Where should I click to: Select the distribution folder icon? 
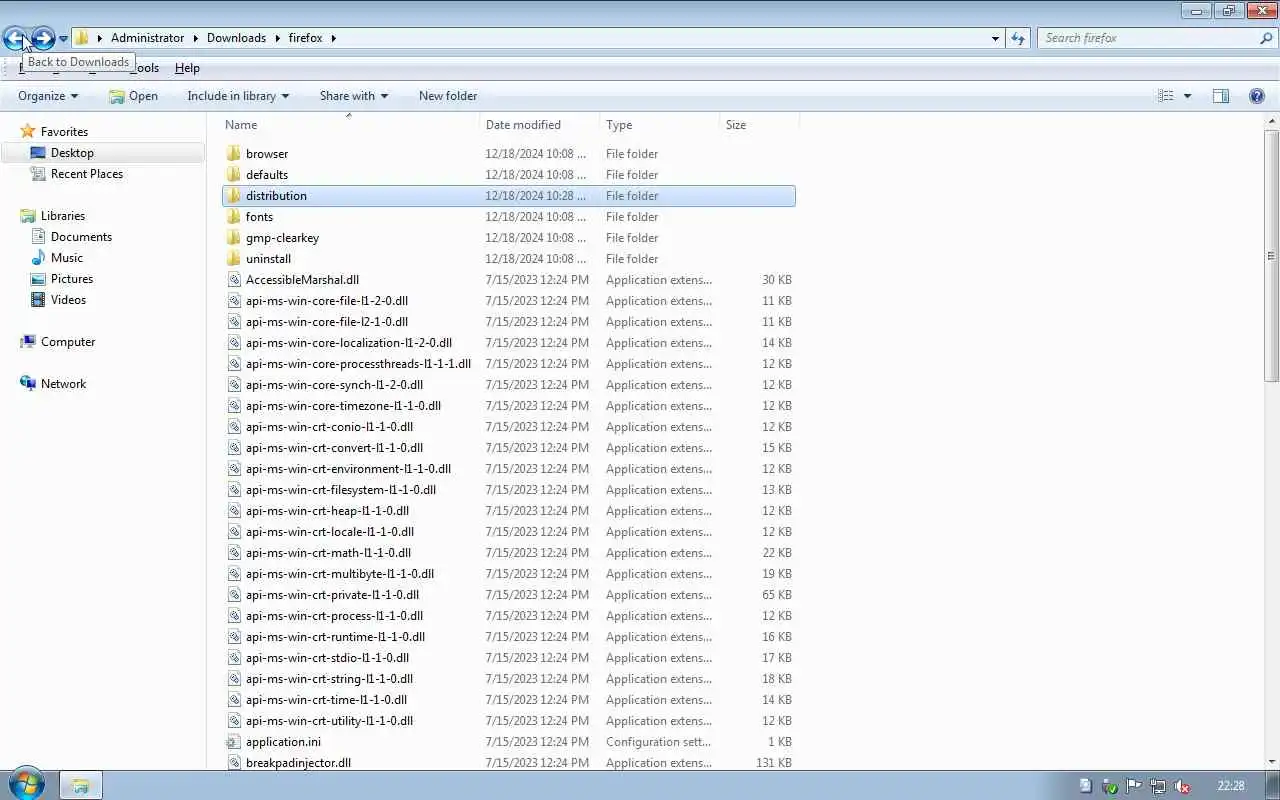234,196
